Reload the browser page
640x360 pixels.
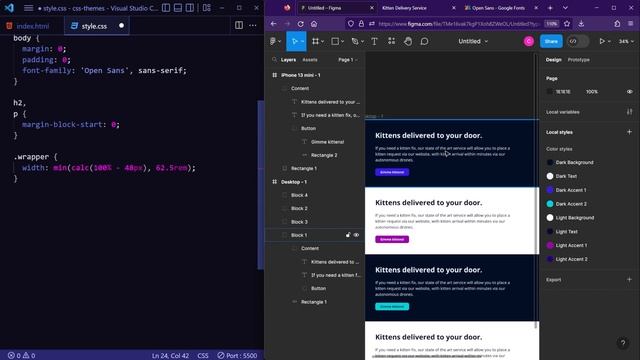300,24
